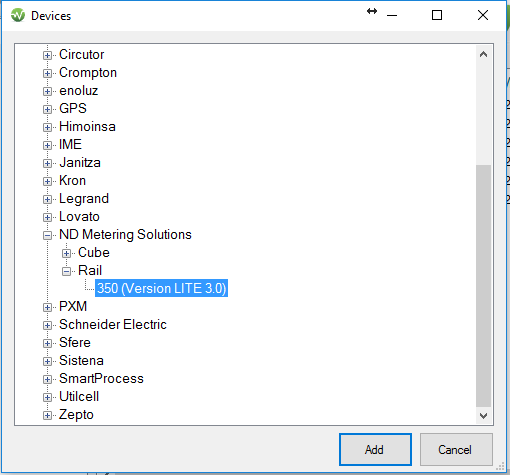Click the scrollbar up arrow
This screenshot has height=475, width=510.
point(483,54)
